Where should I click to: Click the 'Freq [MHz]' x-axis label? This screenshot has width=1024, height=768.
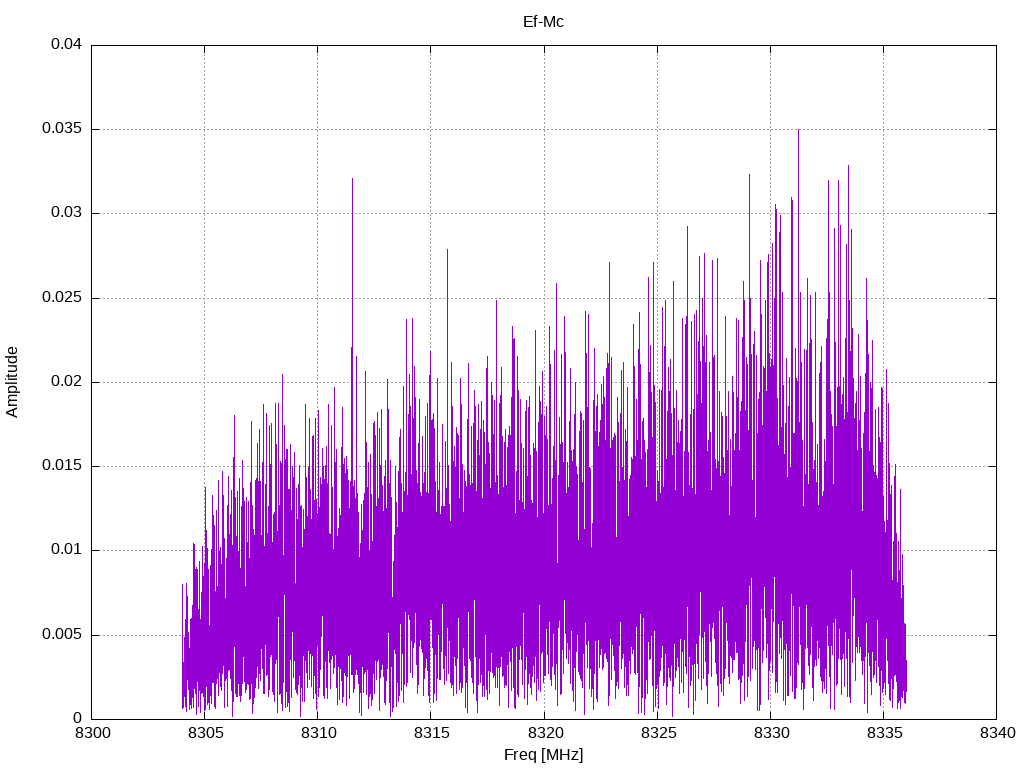click(x=543, y=756)
